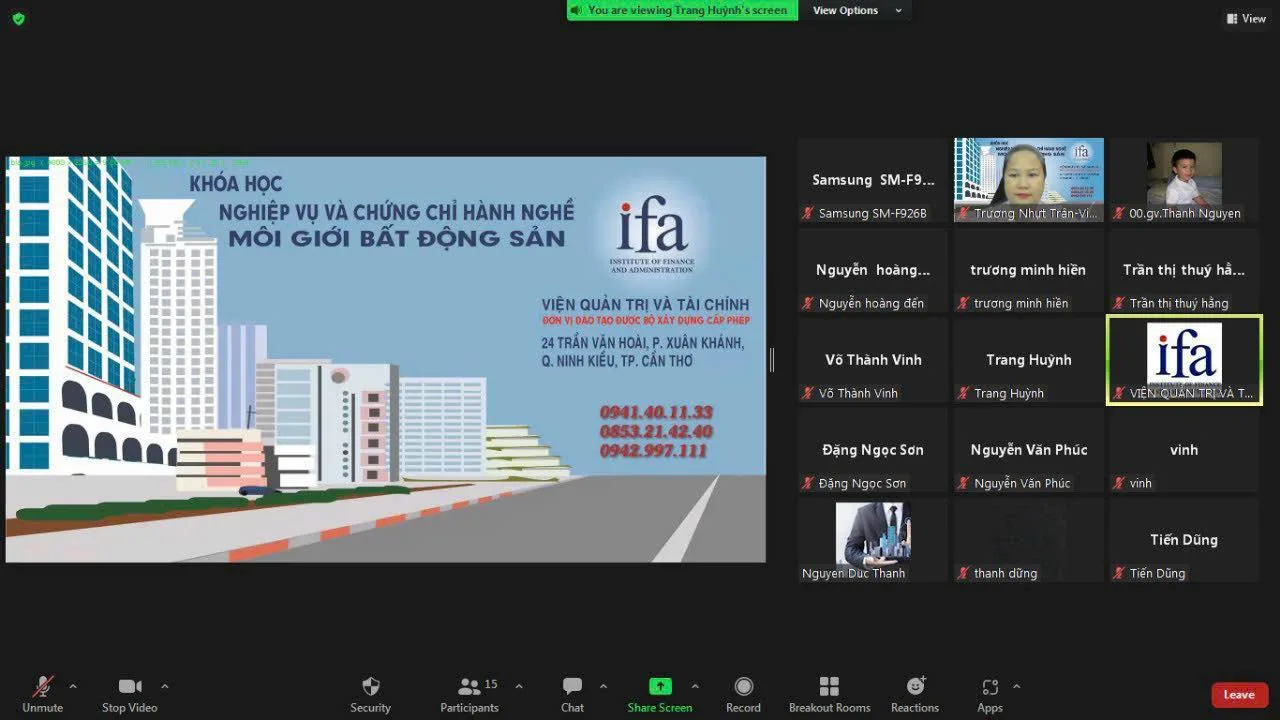
Task: Unmute the microphone
Action: (x=42, y=694)
